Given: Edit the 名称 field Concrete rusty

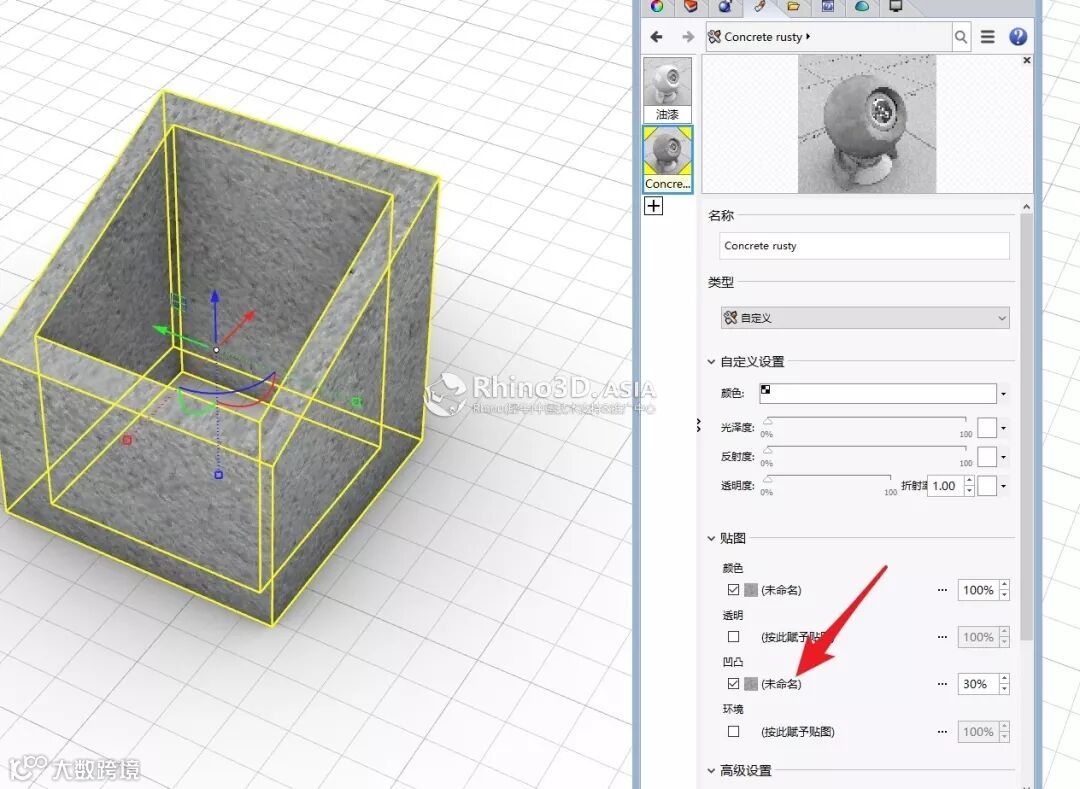Looking at the screenshot, I should click(864, 246).
